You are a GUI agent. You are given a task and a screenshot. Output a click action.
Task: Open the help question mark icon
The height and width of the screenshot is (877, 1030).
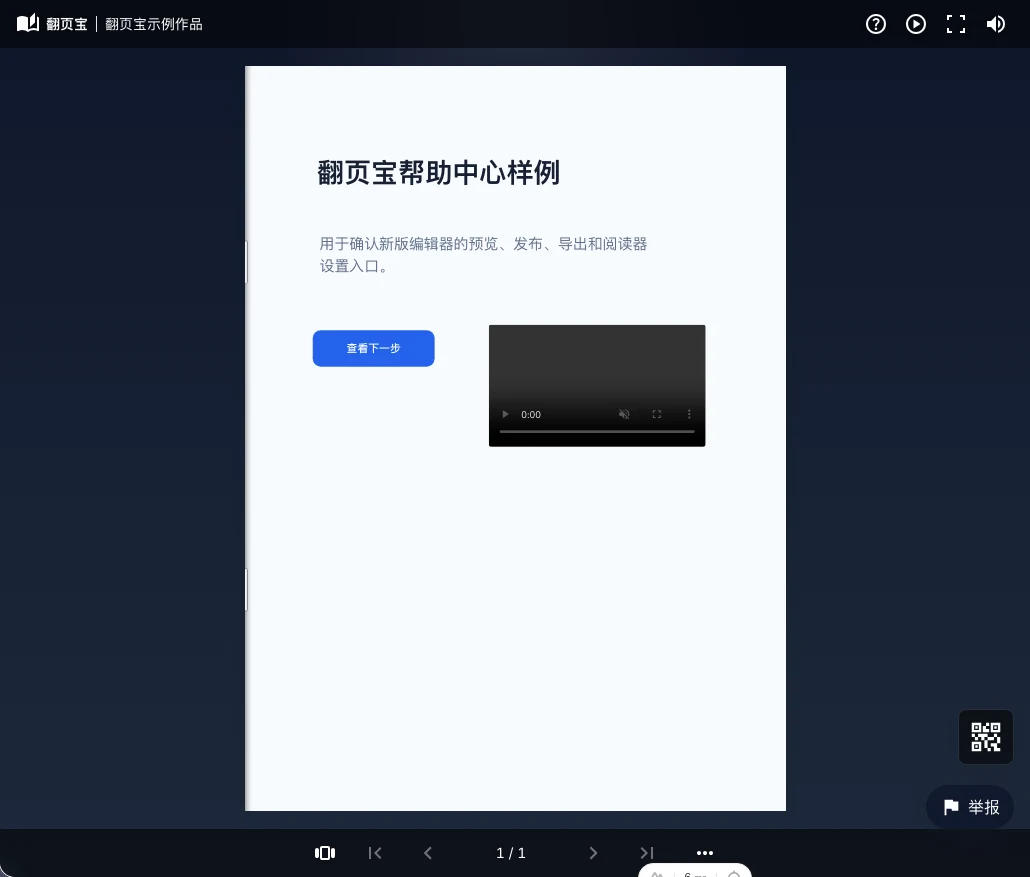pos(876,24)
